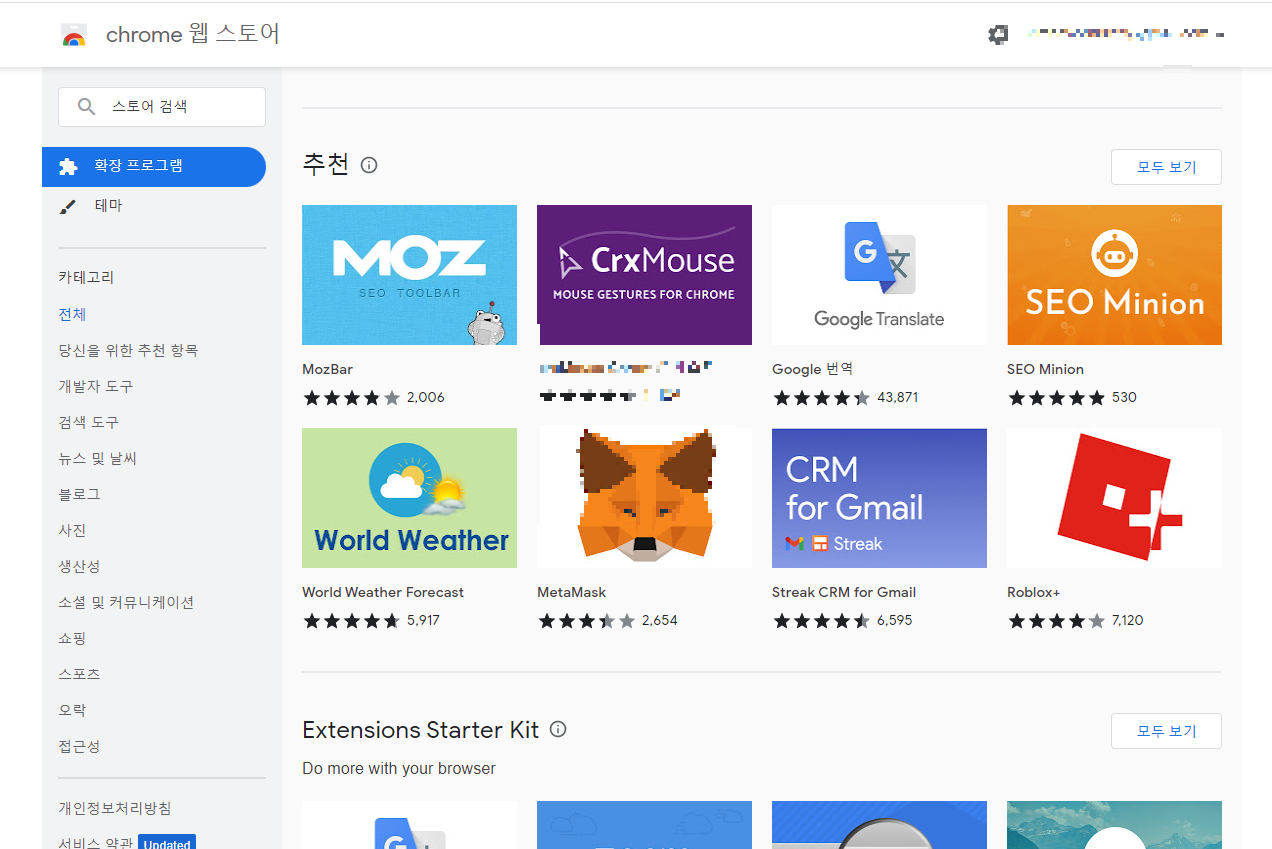Click the Google 번역 extension title
This screenshot has width=1272, height=849.
pos(812,369)
